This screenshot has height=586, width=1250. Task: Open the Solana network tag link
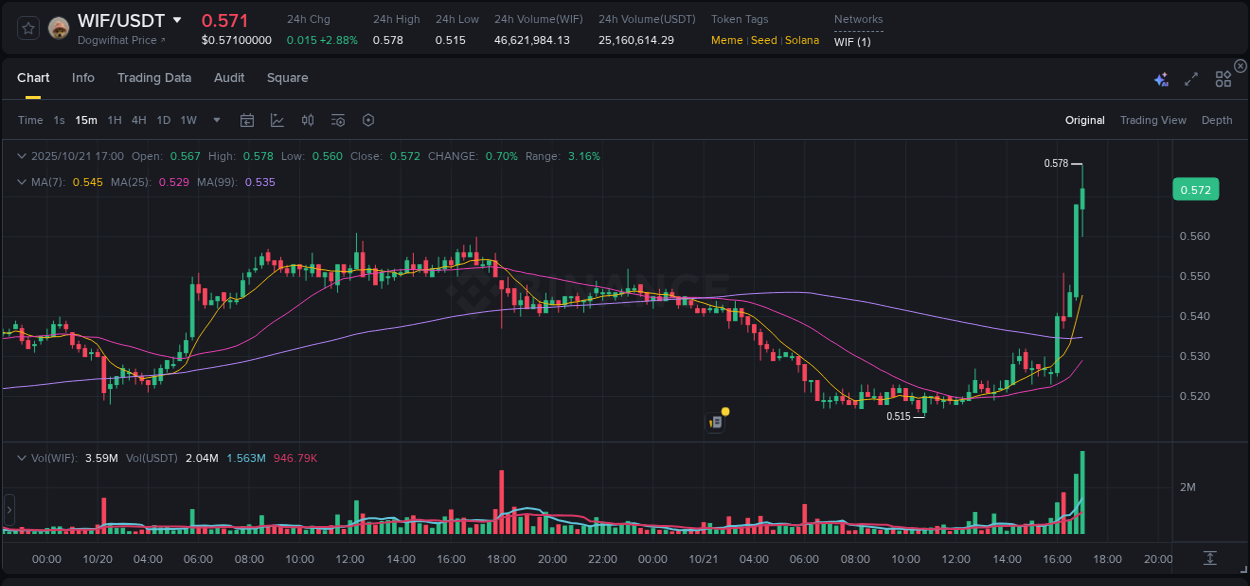click(x=801, y=40)
